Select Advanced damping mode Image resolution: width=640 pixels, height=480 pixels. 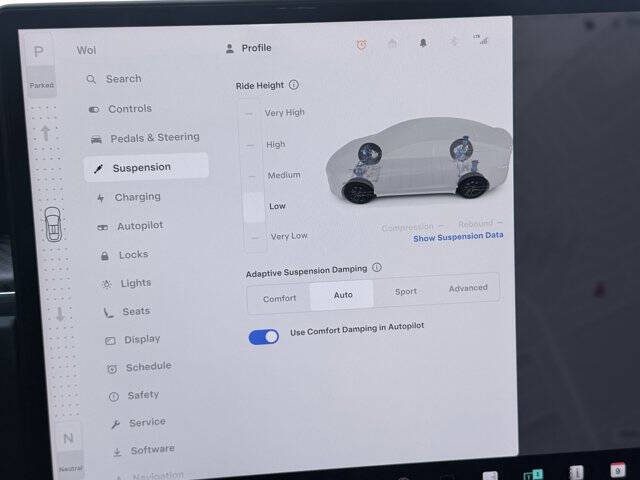pos(468,288)
